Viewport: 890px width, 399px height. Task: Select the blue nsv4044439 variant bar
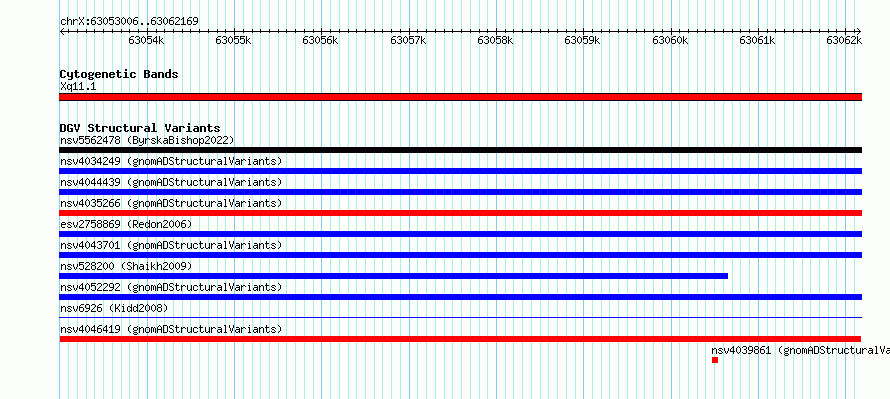[x=460, y=192]
